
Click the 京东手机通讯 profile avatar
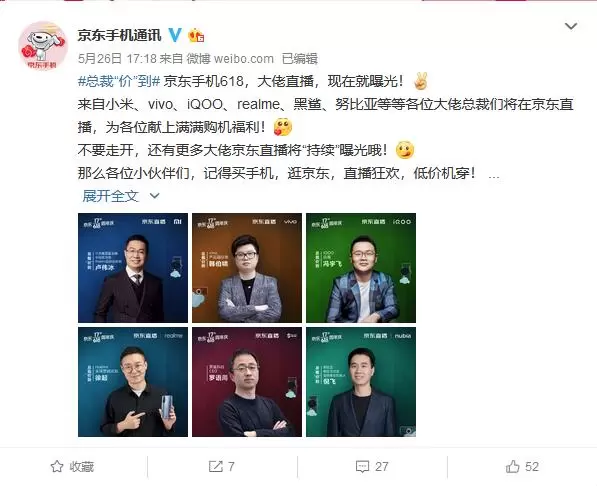point(43,46)
